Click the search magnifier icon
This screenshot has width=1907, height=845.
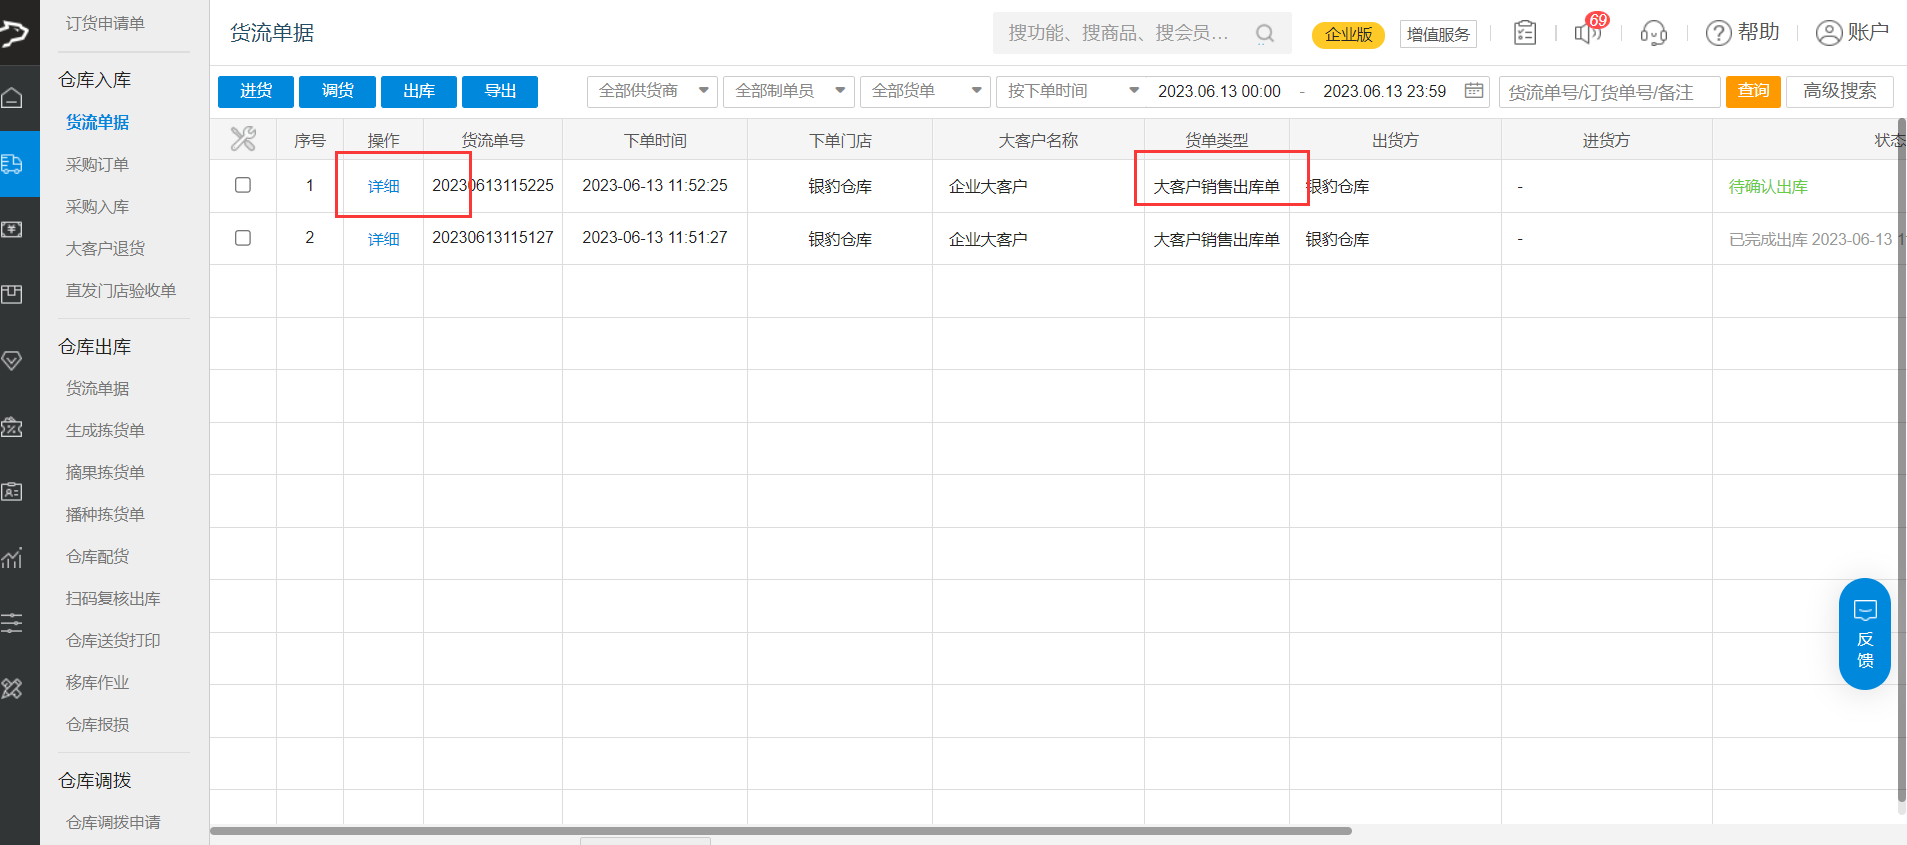tap(1265, 33)
